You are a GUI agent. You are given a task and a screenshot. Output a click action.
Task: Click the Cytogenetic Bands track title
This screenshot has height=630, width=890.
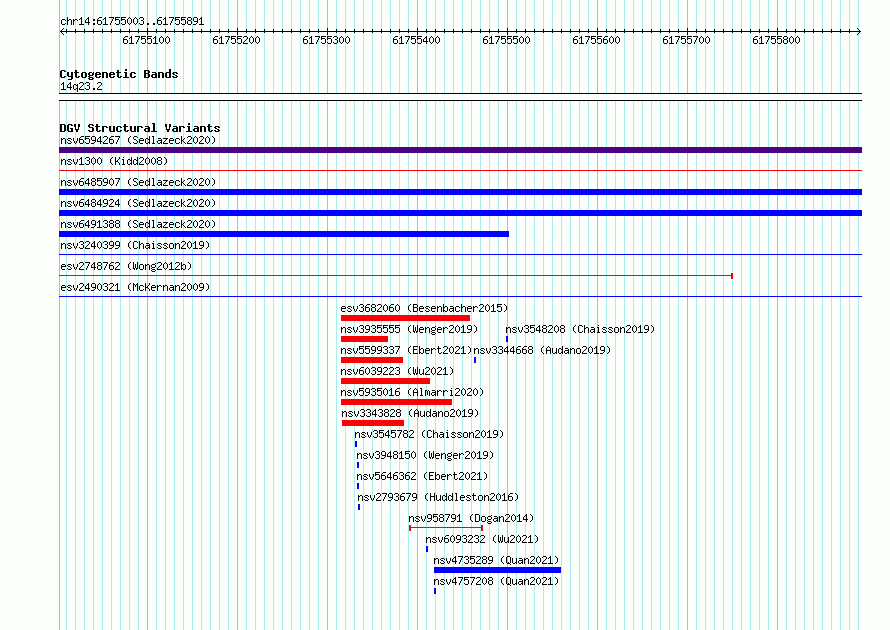(119, 74)
